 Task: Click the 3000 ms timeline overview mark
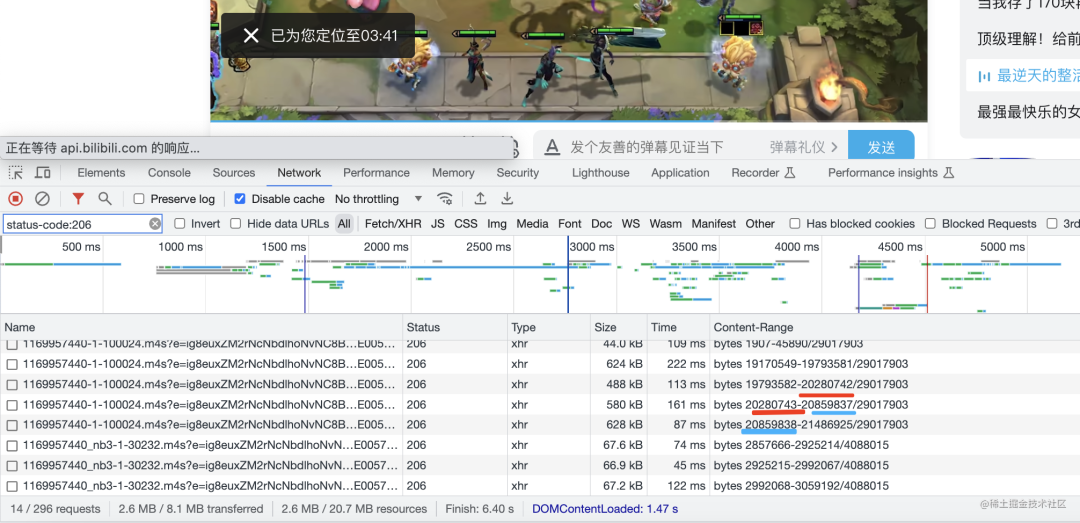[x=590, y=247]
